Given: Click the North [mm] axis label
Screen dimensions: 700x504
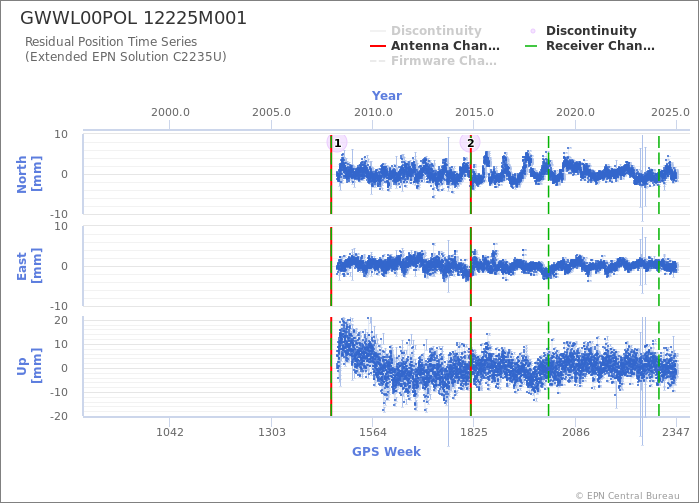Looking at the screenshot, I should [x=29, y=174].
